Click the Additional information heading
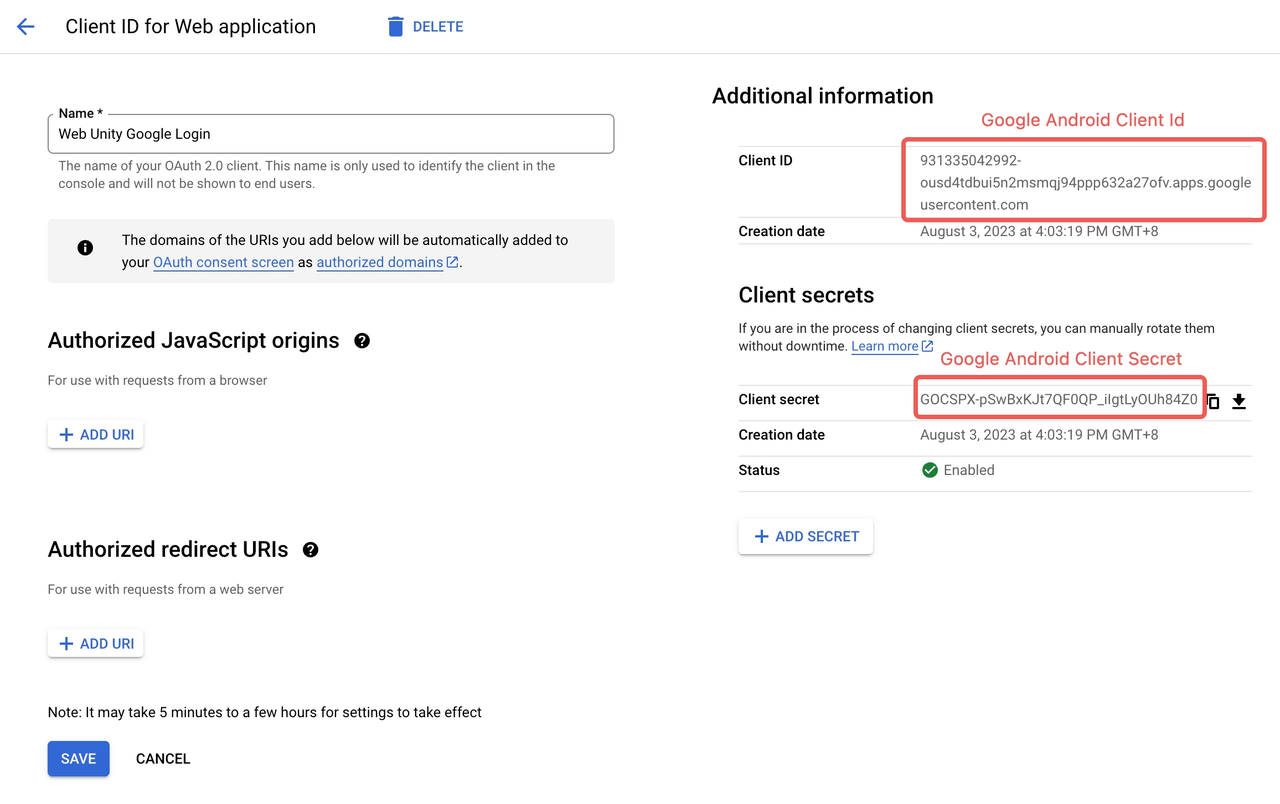Viewport: 1280px width, 804px height. 823,96
